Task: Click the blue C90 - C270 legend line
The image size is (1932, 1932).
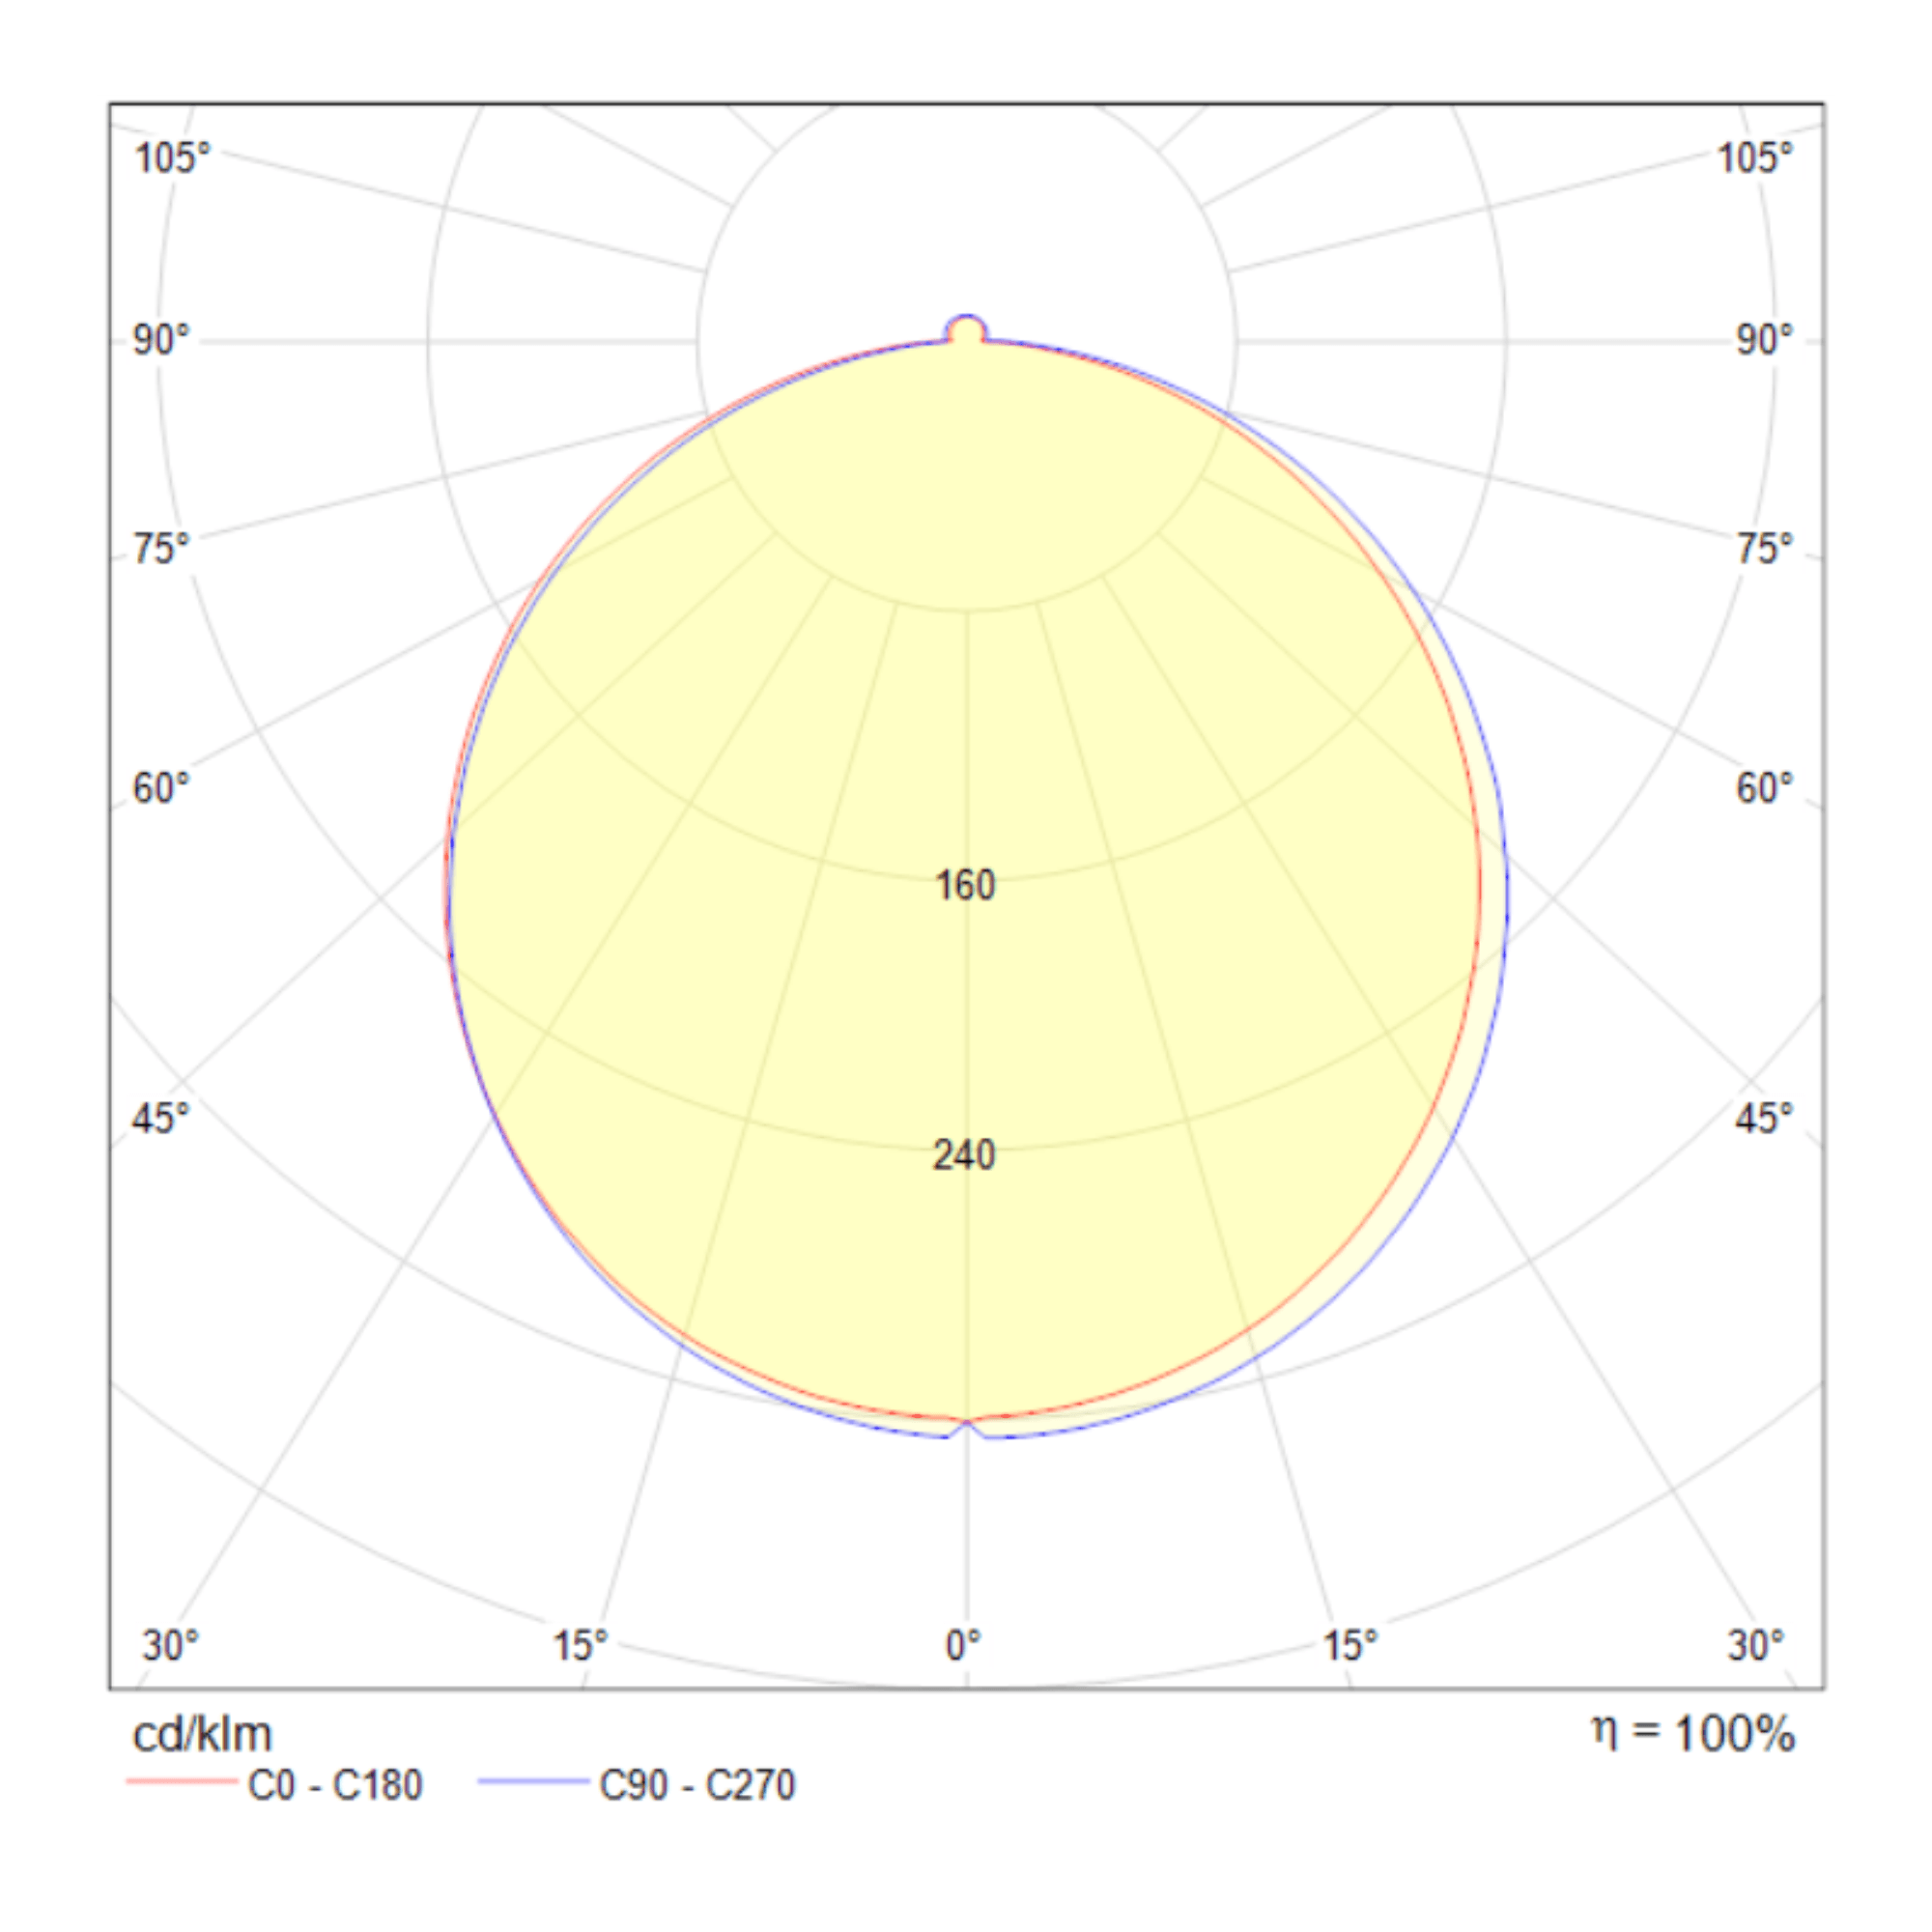Action: pos(533,1781)
